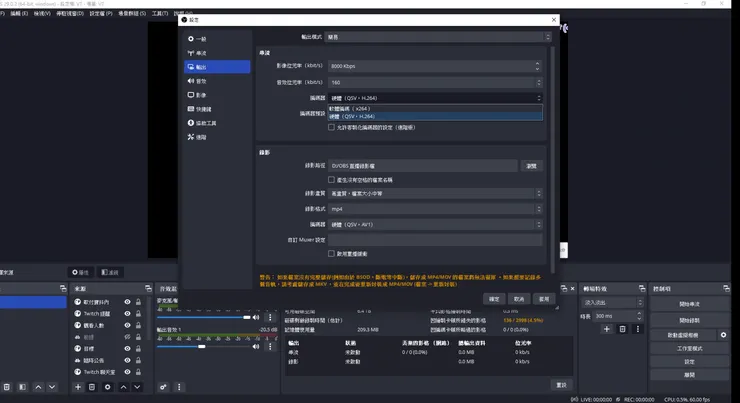The height and width of the screenshot is (403, 740).
Task: Move source down in Sources panel
Action: (137, 387)
